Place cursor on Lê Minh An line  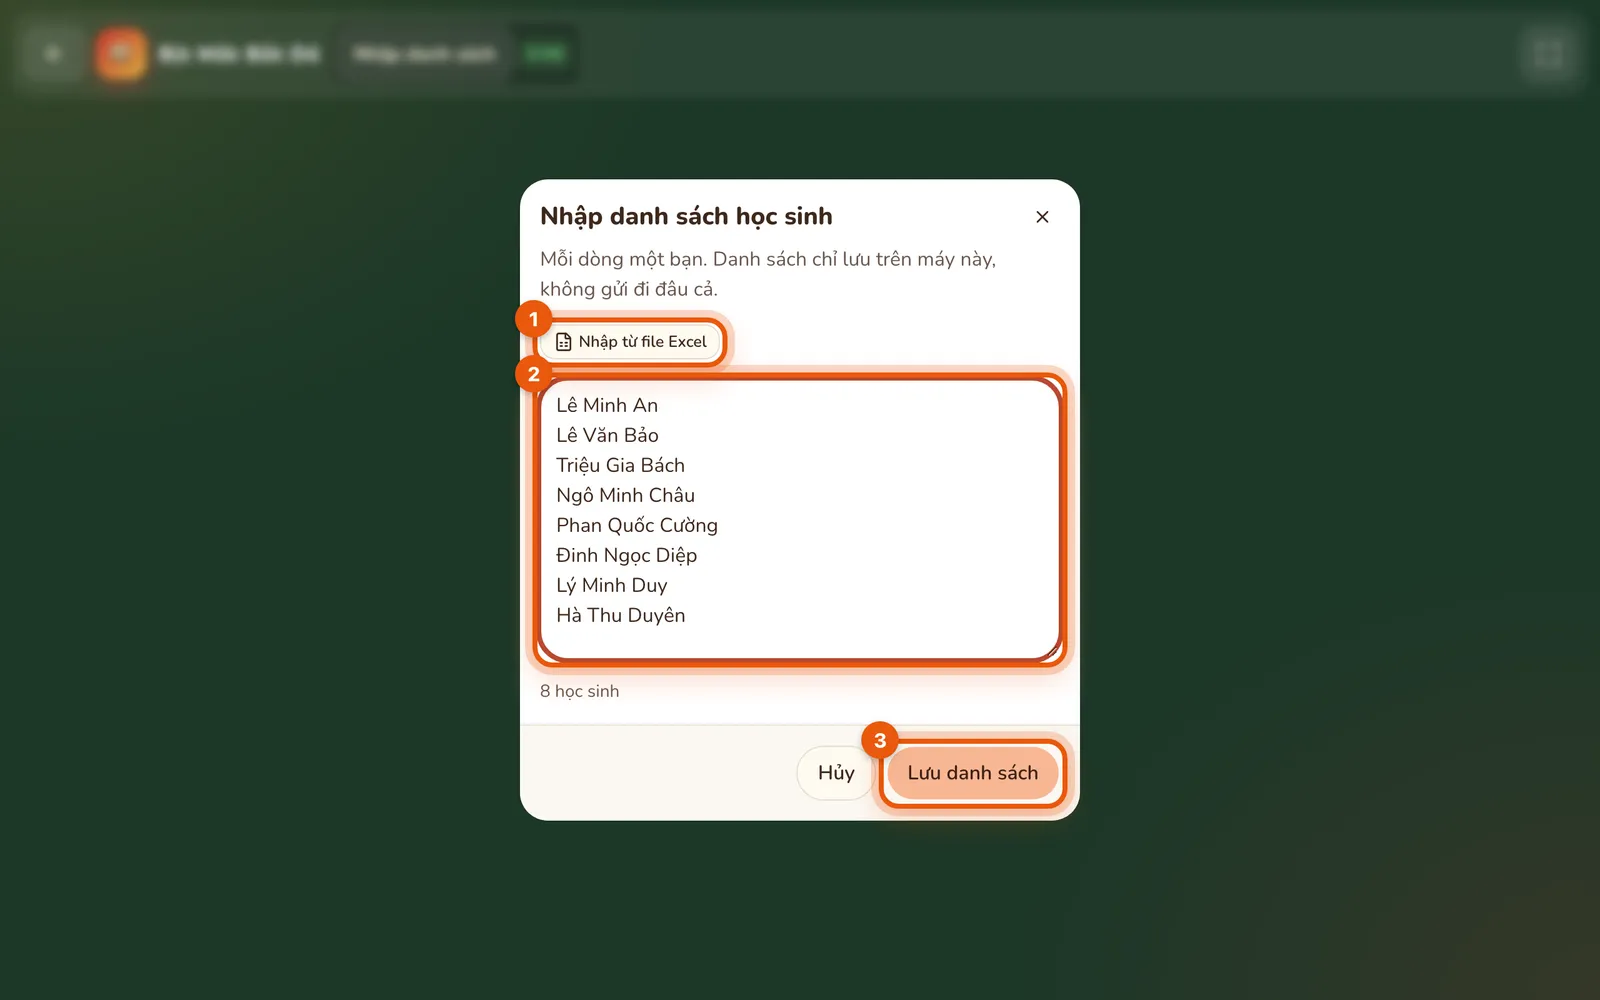[x=607, y=405]
